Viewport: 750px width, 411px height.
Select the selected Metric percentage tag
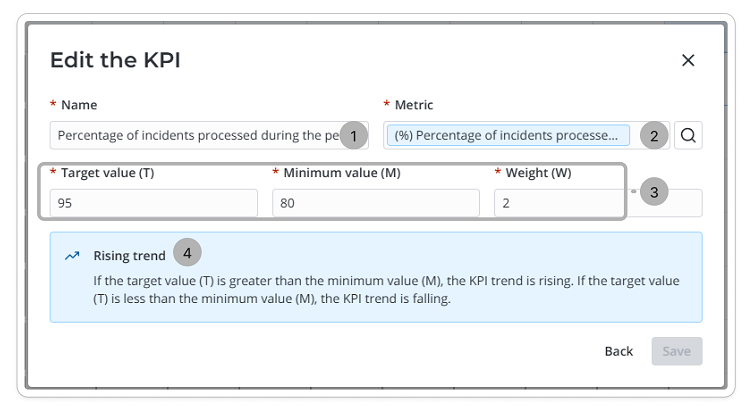pyautogui.click(x=507, y=135)
